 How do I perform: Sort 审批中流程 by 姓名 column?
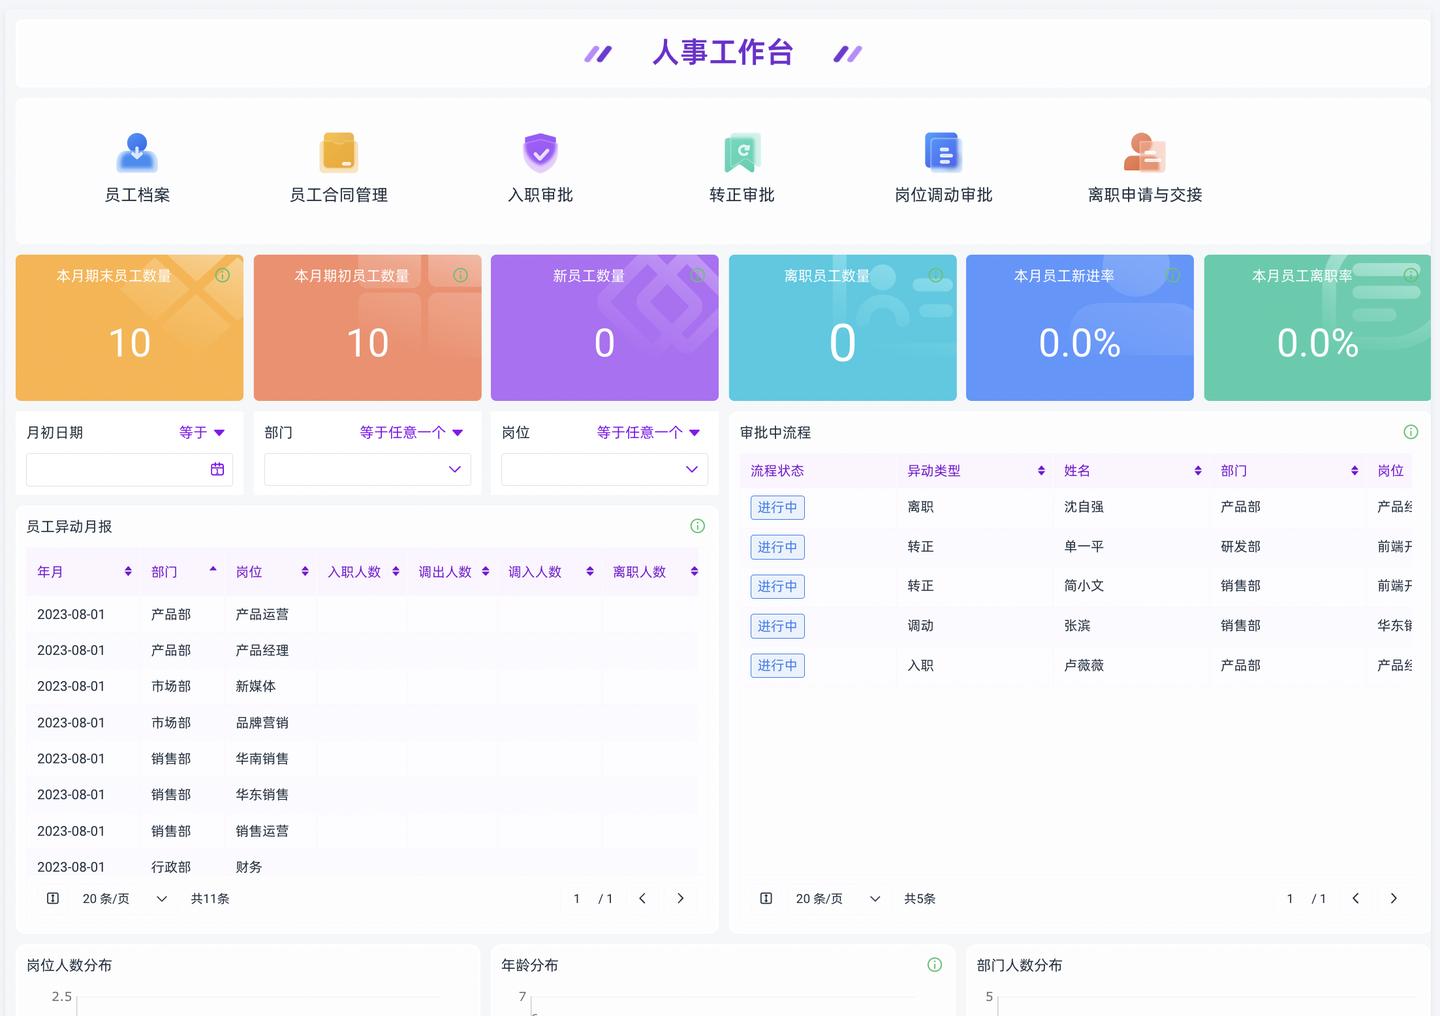[1197, 471]
